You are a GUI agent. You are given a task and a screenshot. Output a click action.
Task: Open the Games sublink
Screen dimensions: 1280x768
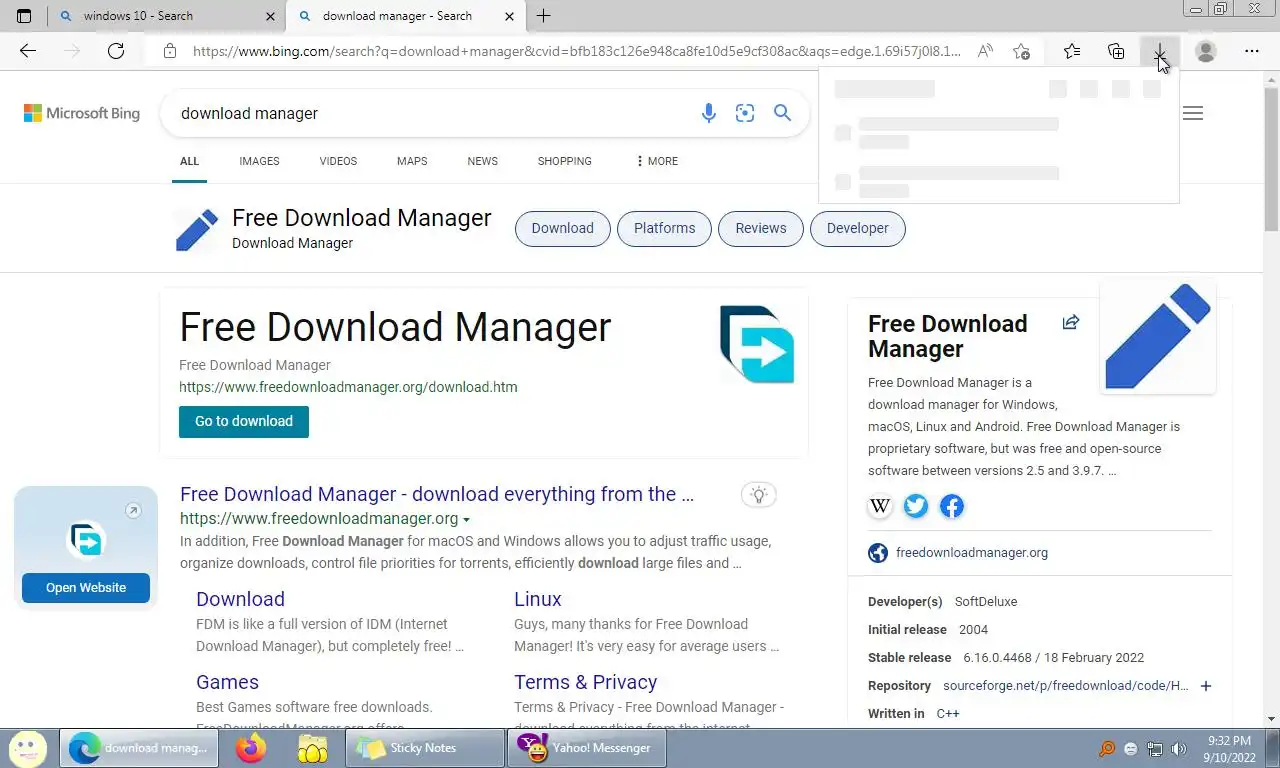tap(227, 682)
